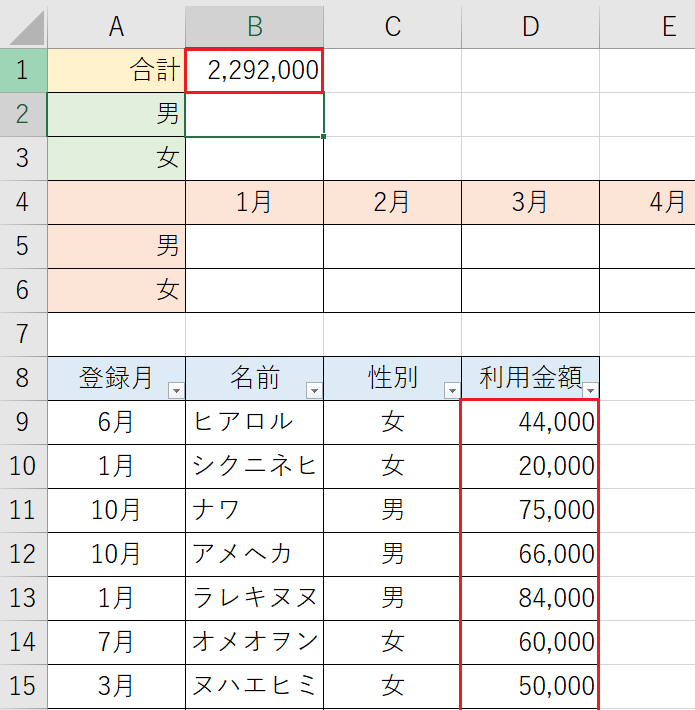Image resolution: width=695 pixels, height=710 pixels.
Task: Select the 1月 header cell in row 4
Action: tap(254, 202)
